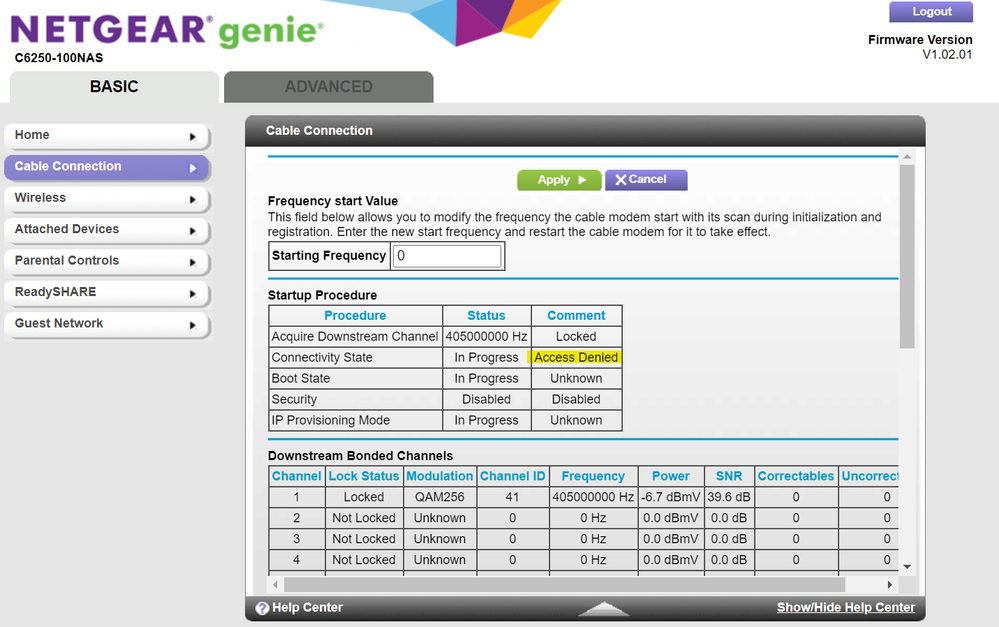Click the vertical scrollbar up arrow
Image resolution: width=999 pixels, height=627 pixels.
pos(907,157)
